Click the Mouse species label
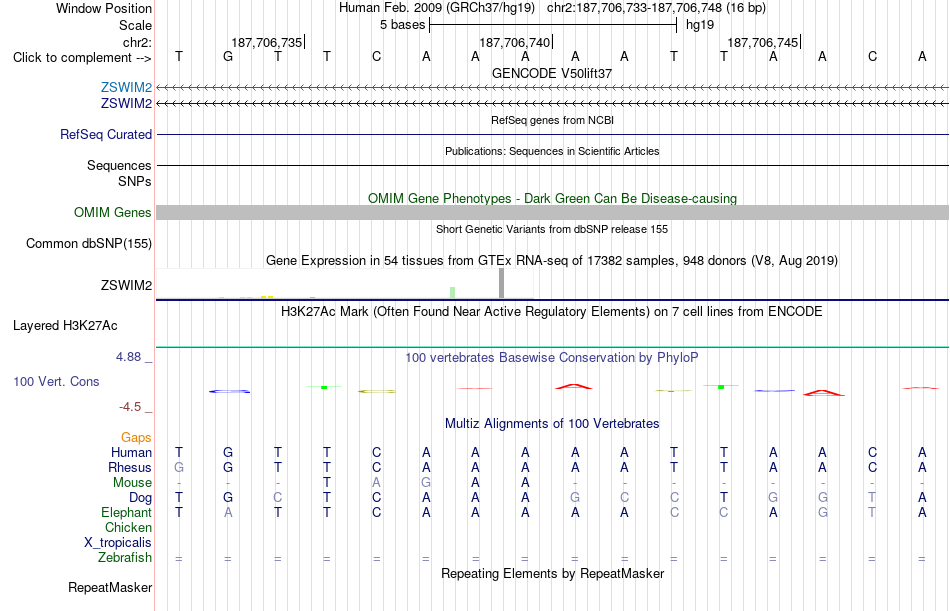 [132, 483]
